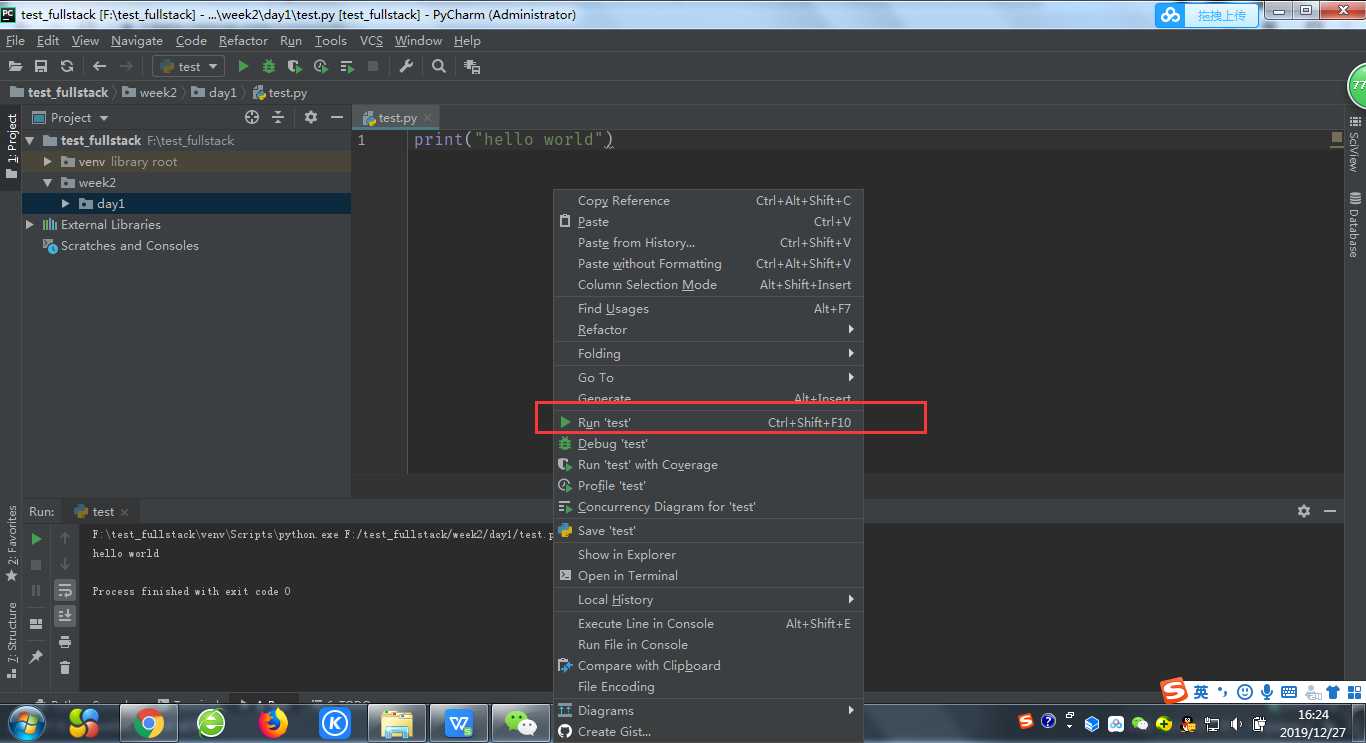The height and width of the screenshot is (743, 1366).
Task: Open the 'test' run configuration dropdown
Action: 190,66
